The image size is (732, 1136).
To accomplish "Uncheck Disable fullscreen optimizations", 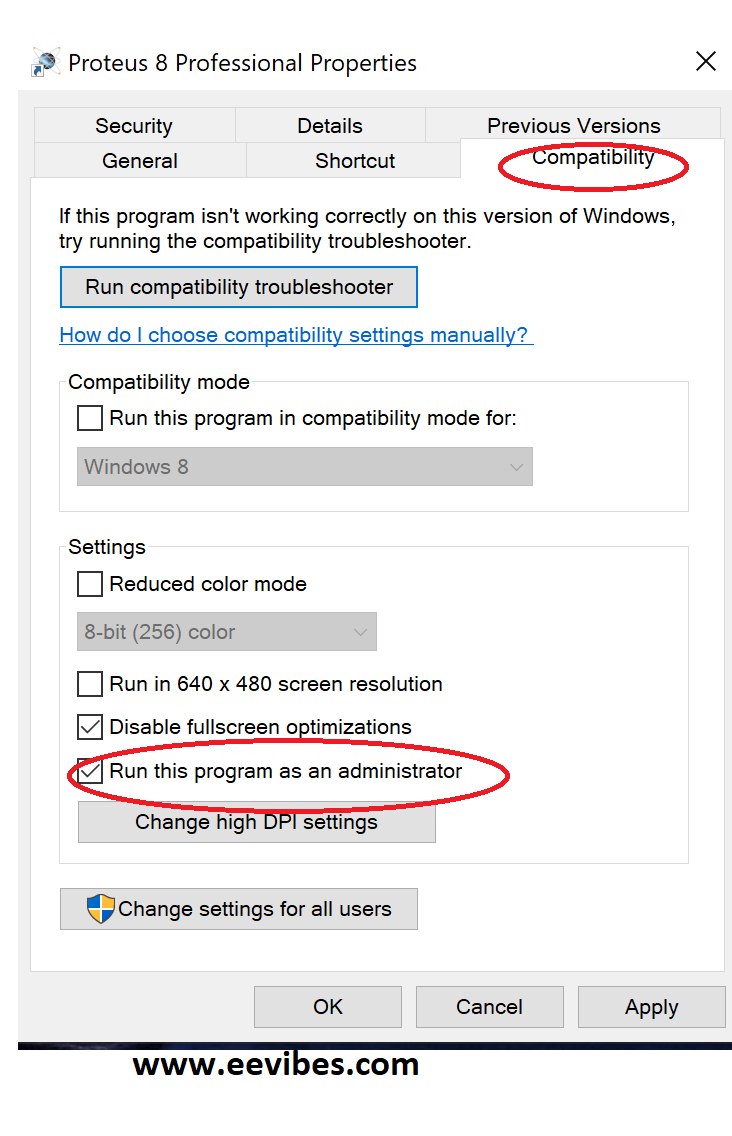I will coord(90,727).
